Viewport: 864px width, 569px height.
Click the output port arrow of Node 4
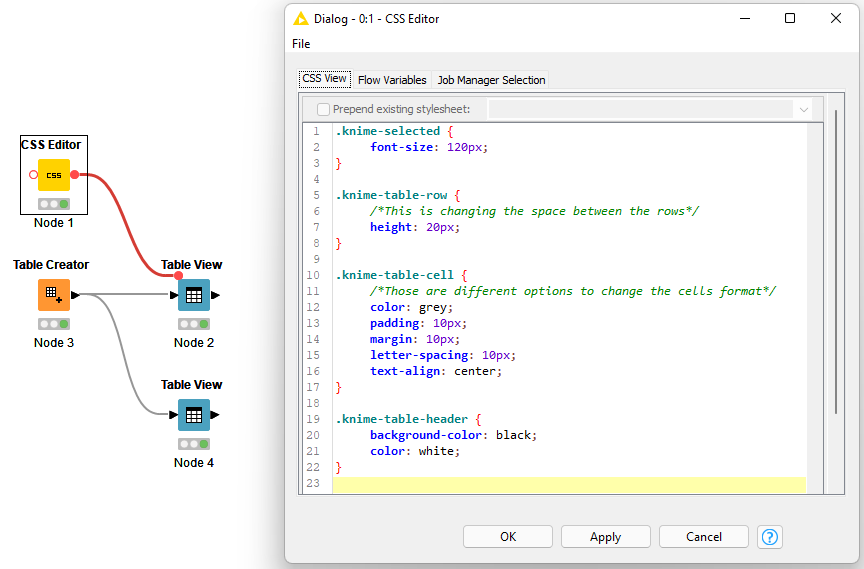pos(215,415)
